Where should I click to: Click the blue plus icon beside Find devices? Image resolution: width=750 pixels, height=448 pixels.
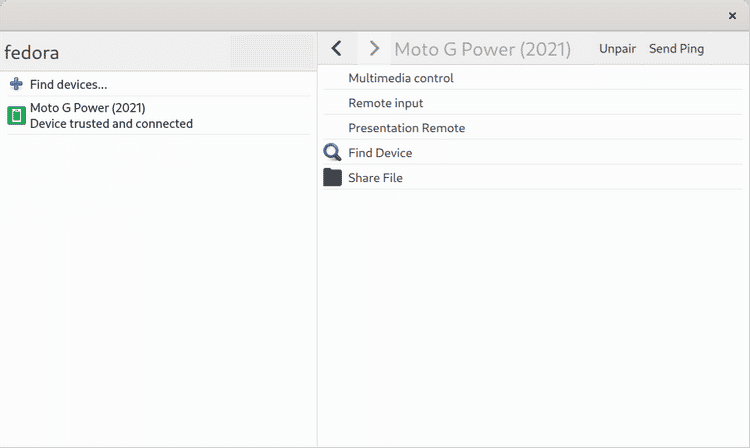click(16, 84)
